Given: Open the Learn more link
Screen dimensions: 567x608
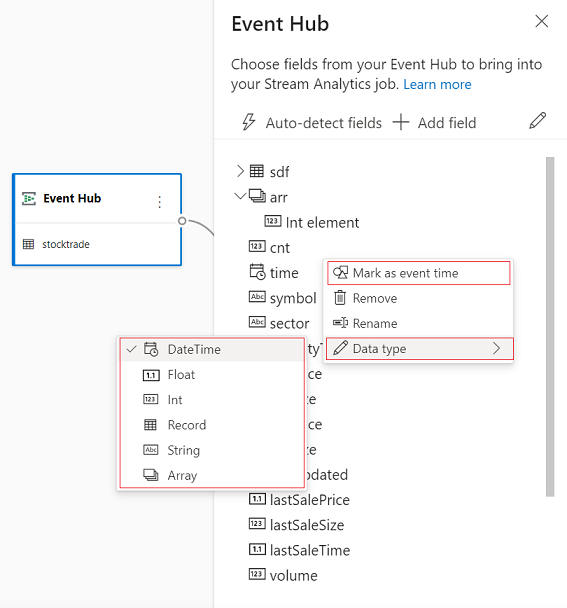Looking at the screenshot, I should point(437,85).
